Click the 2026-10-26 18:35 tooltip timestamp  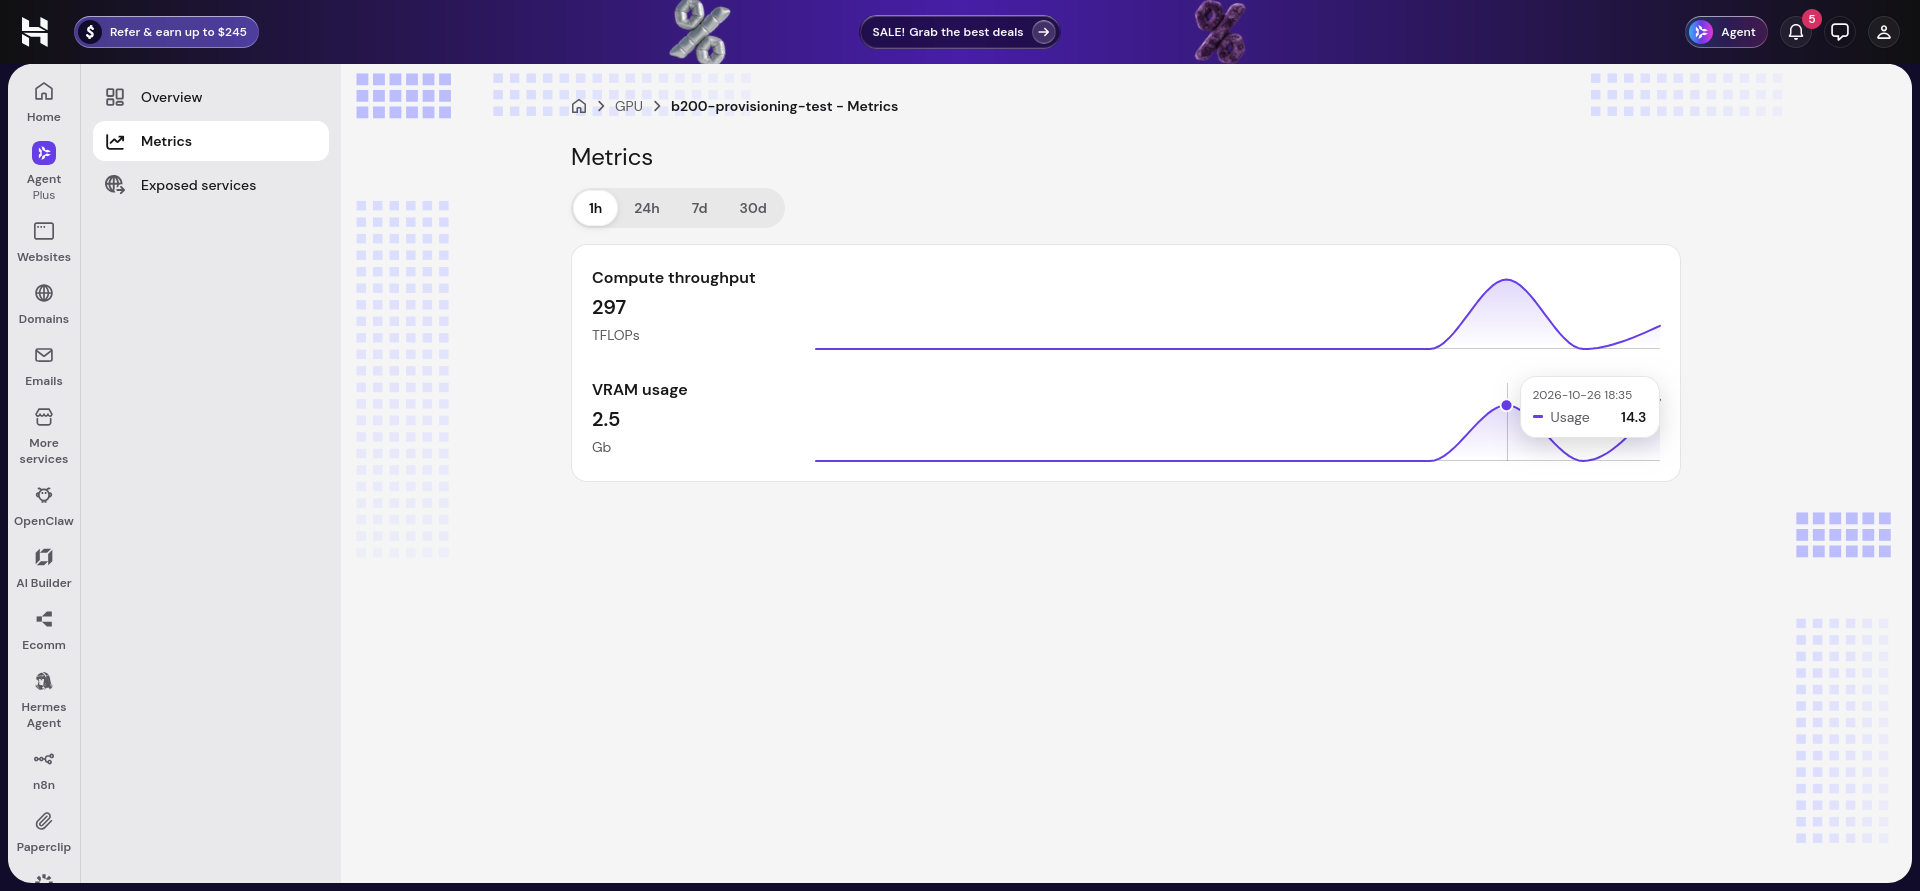click(x=1582, y=395)
